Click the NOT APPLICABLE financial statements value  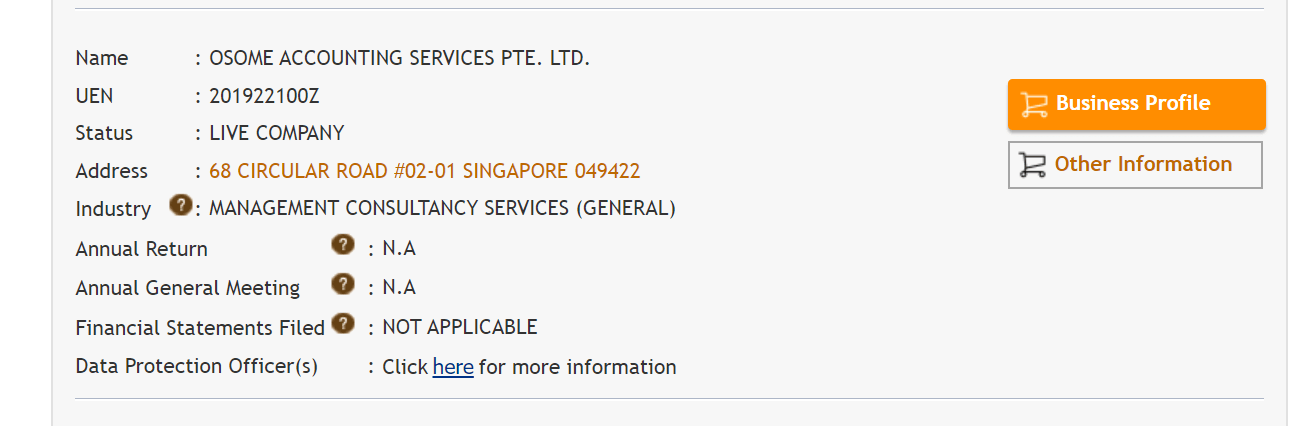pyautogui.click(x=460, y=327)
